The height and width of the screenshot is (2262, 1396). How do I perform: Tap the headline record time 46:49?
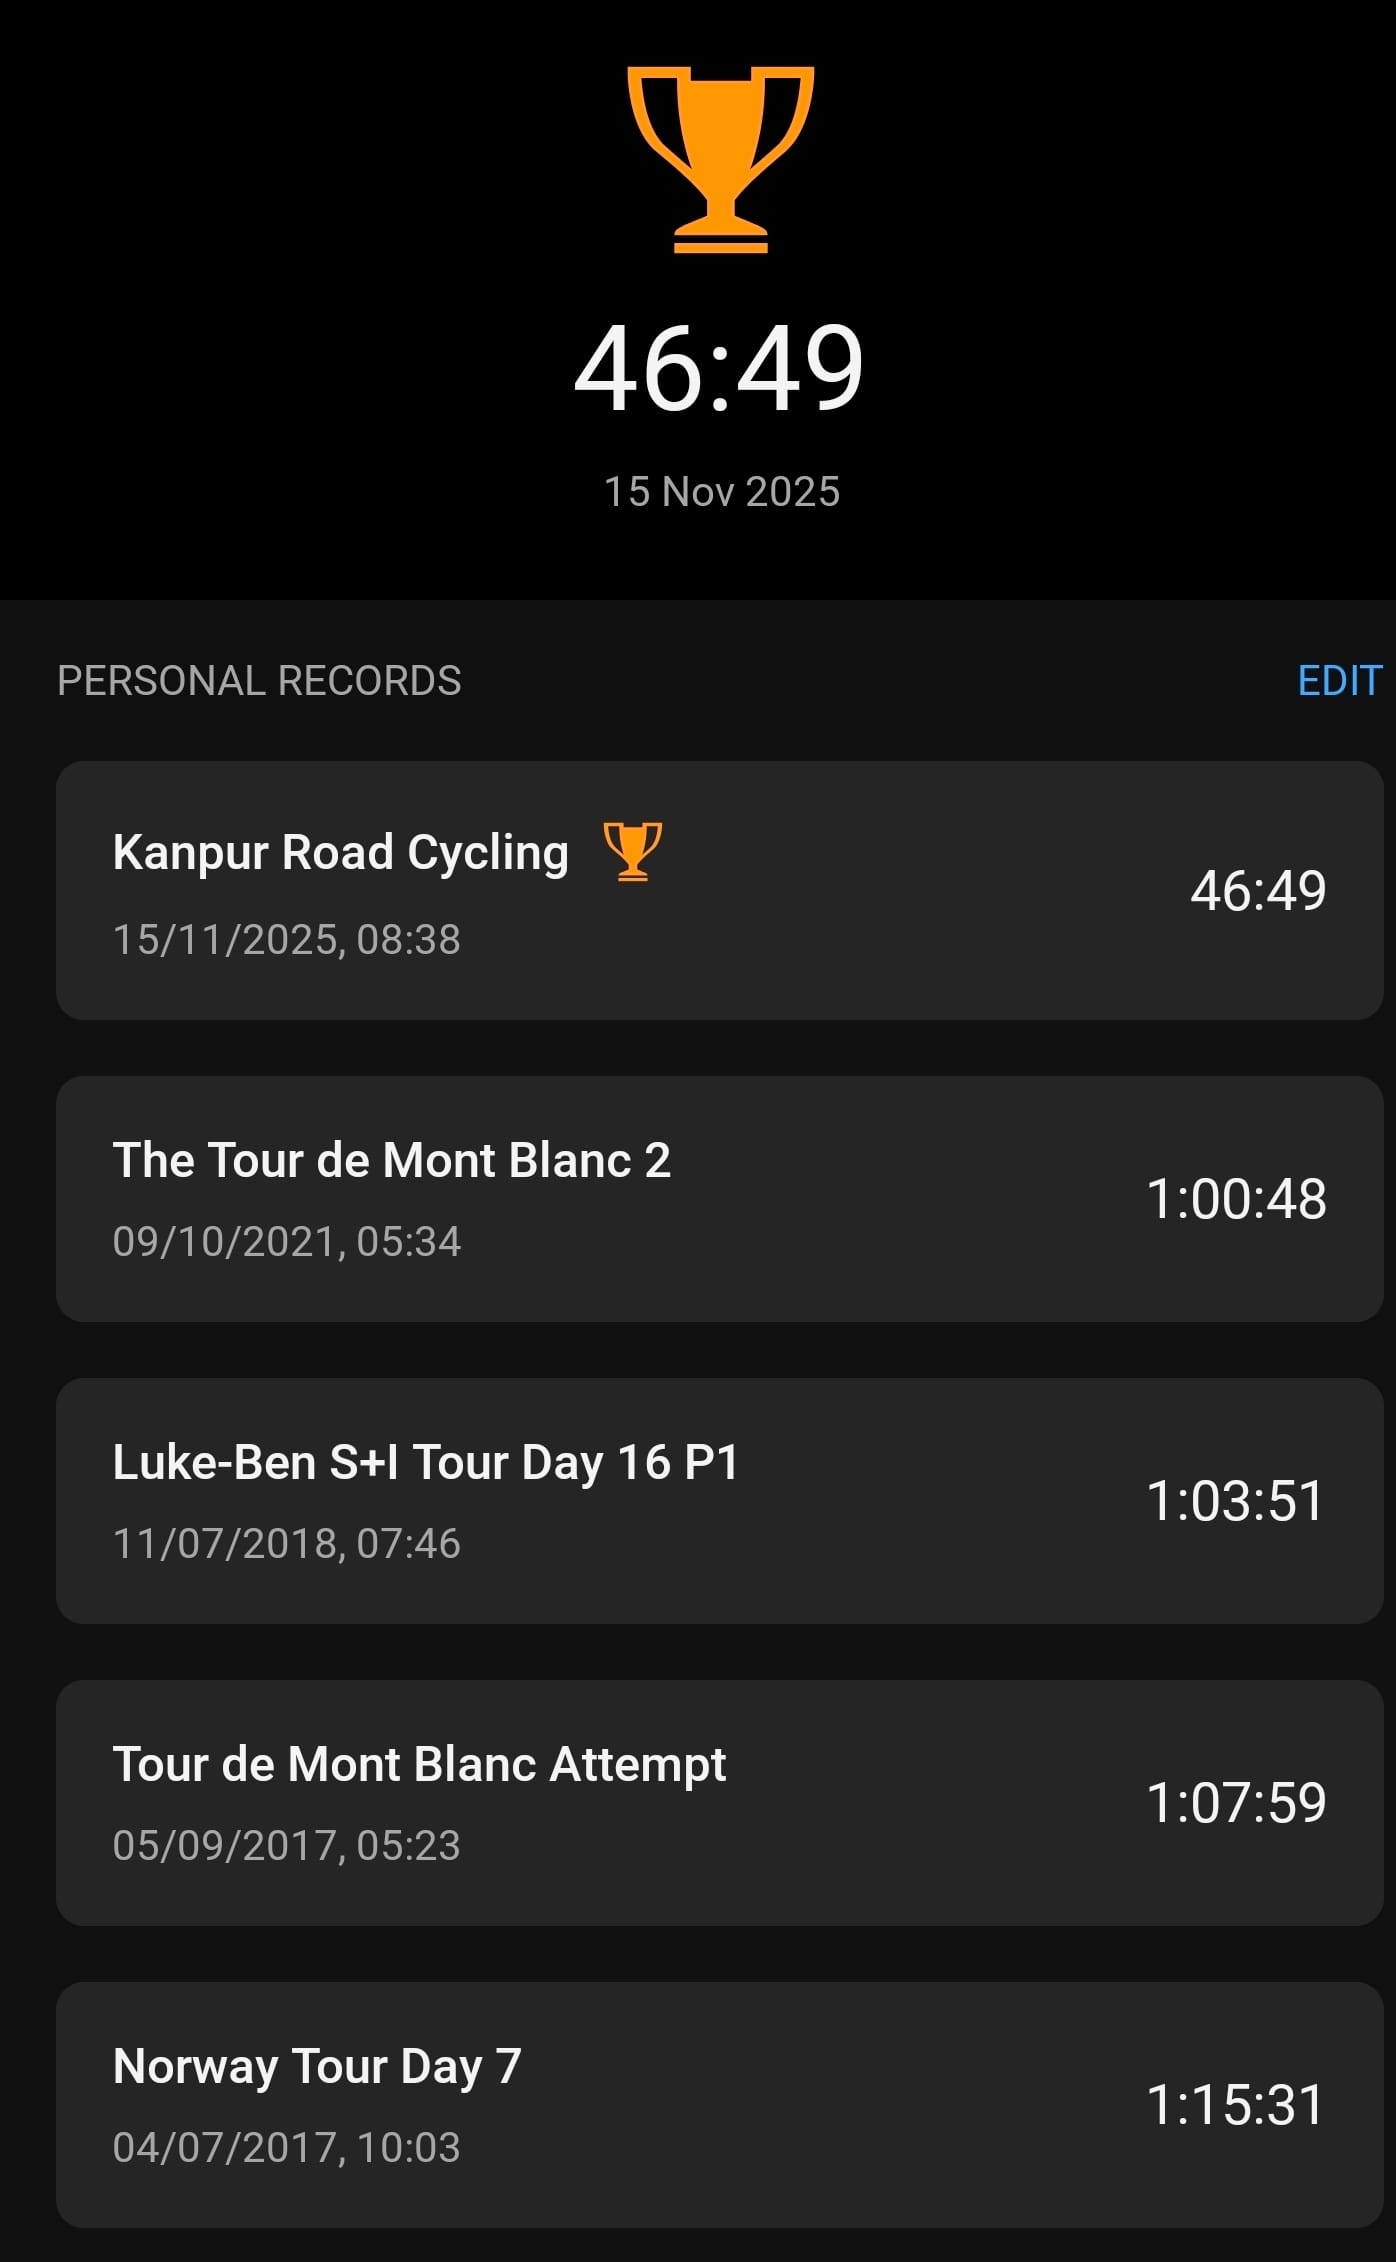point(719,368)
